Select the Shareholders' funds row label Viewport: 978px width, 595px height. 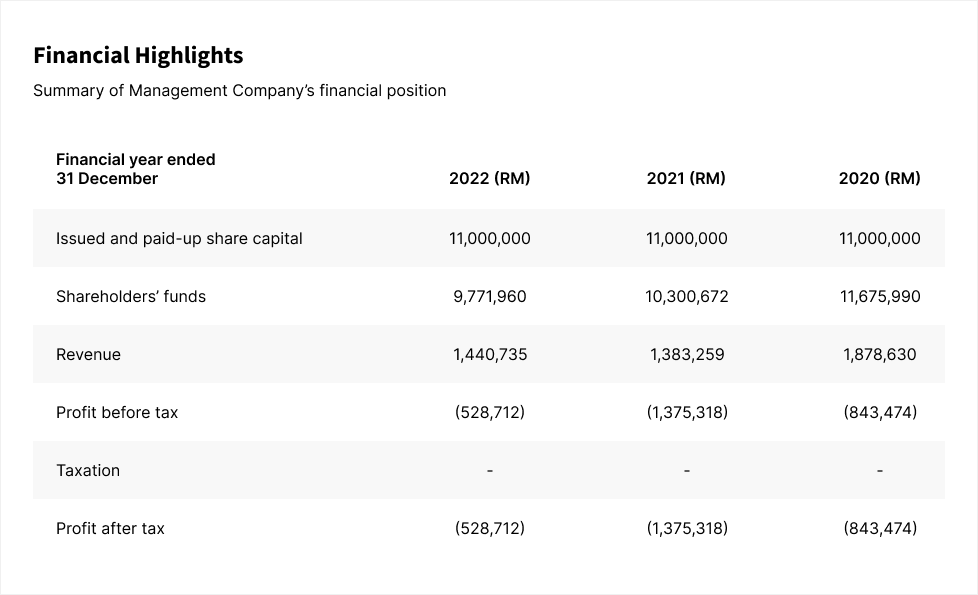point(131,297)
